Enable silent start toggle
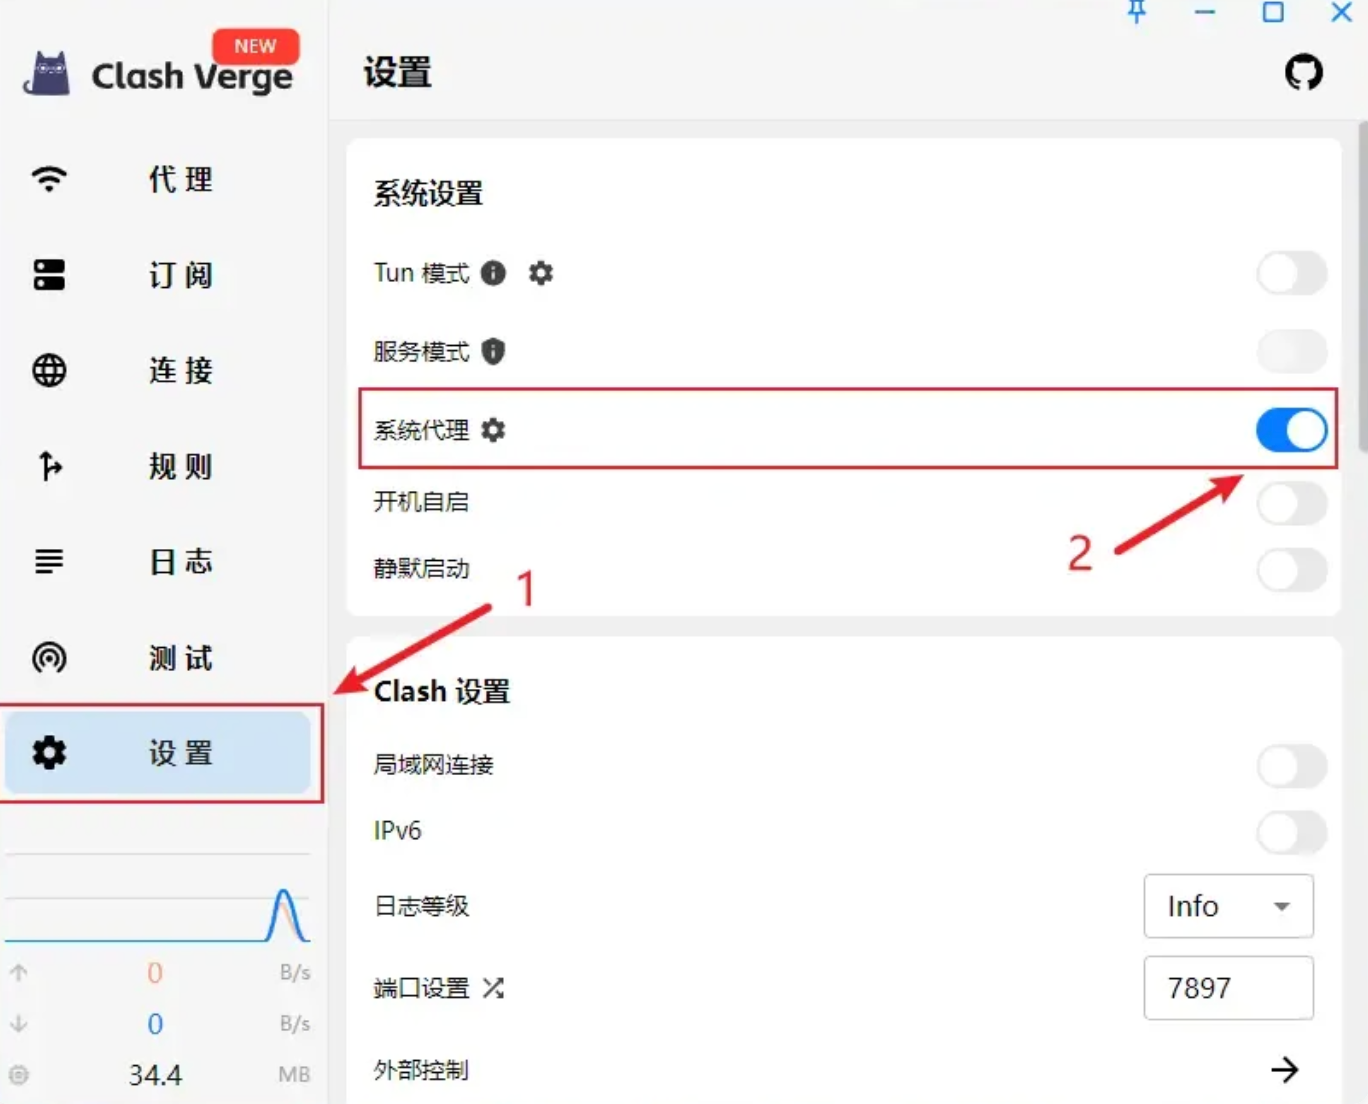The width and height of the screenshot is (1368, 1104). [x=1291, y=570]
